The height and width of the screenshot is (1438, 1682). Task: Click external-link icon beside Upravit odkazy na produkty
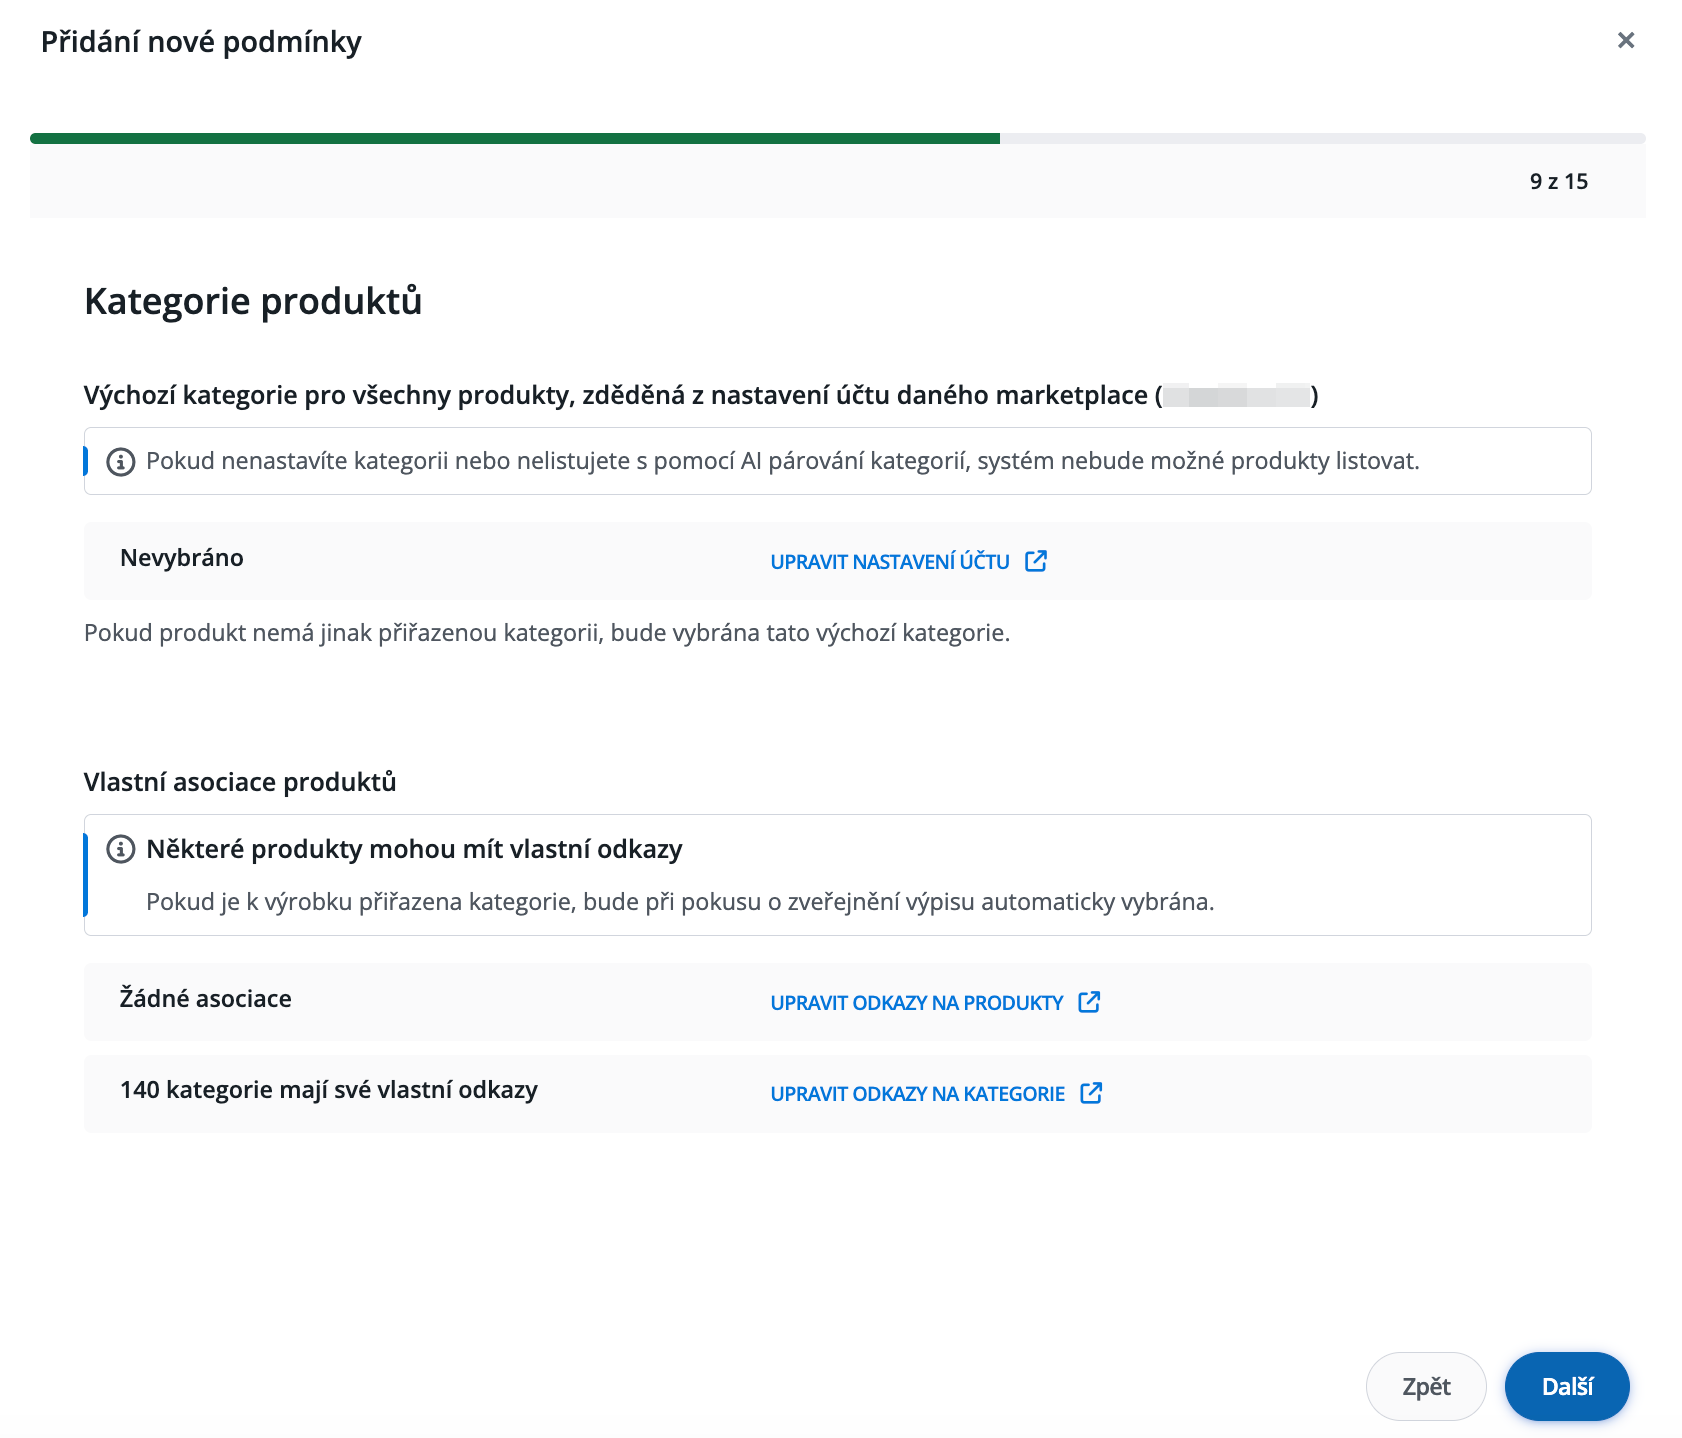[1089, 1002]
